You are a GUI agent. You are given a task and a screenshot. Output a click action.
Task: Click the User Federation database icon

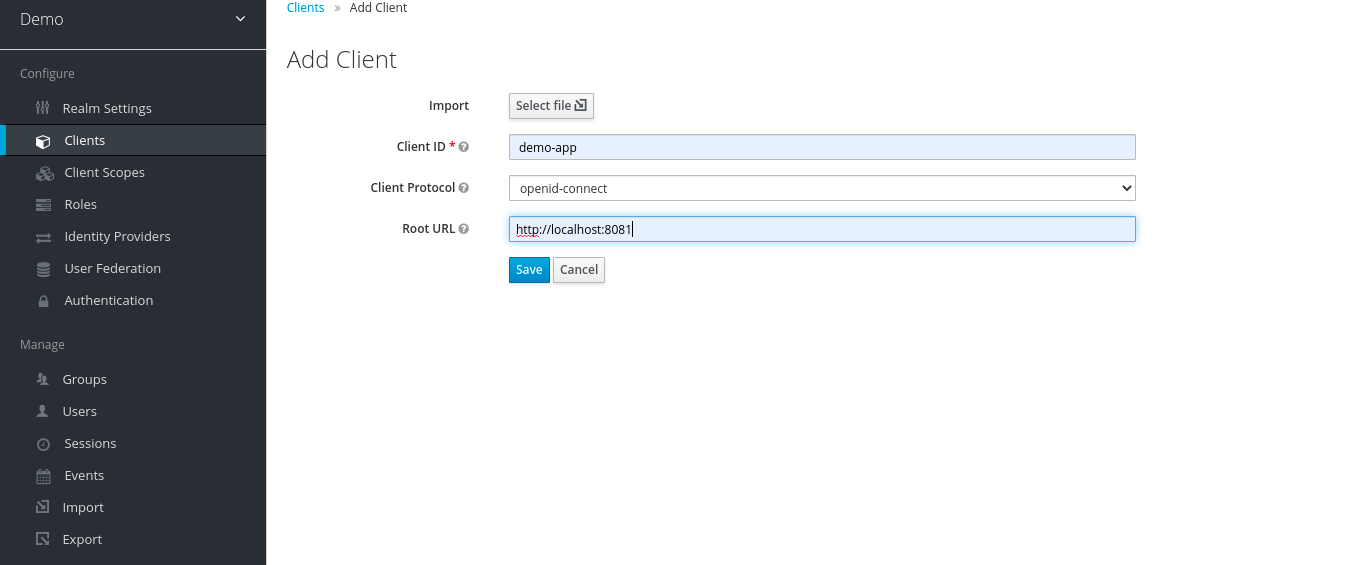pos(43,269)
